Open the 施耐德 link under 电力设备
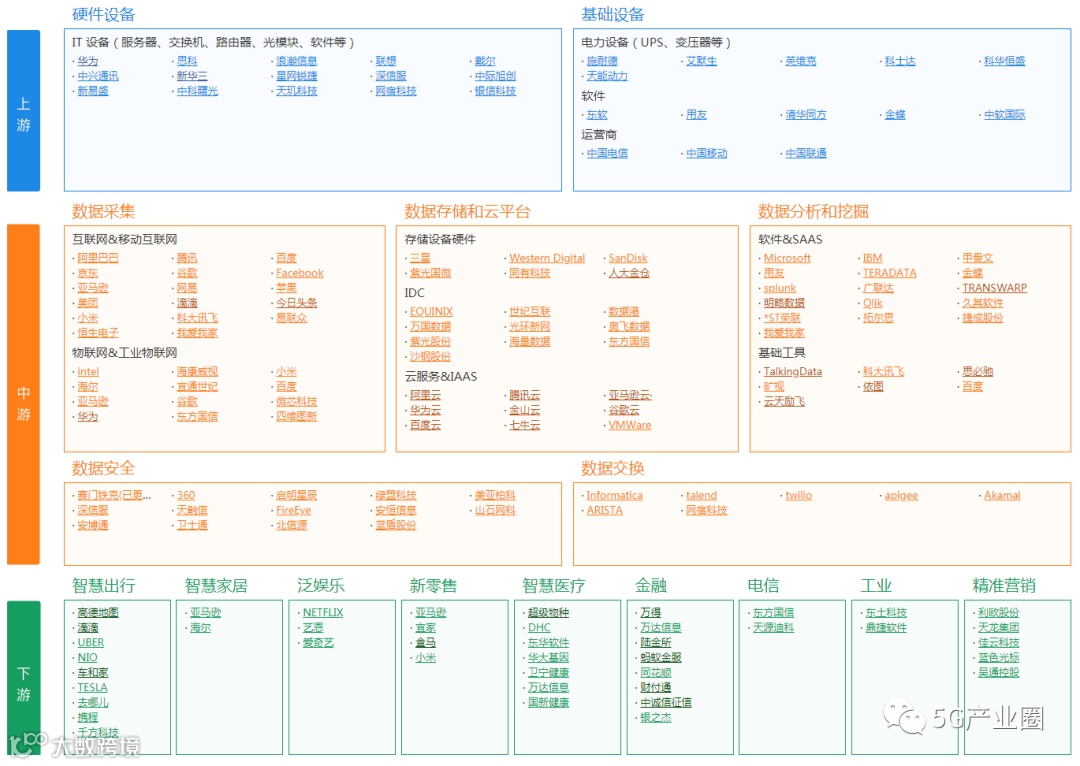The width and height of the screenshot is (1080, 766). pos(602,61)
